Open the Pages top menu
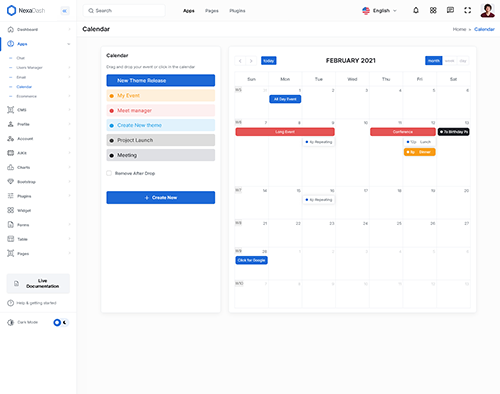 [212, 11]
